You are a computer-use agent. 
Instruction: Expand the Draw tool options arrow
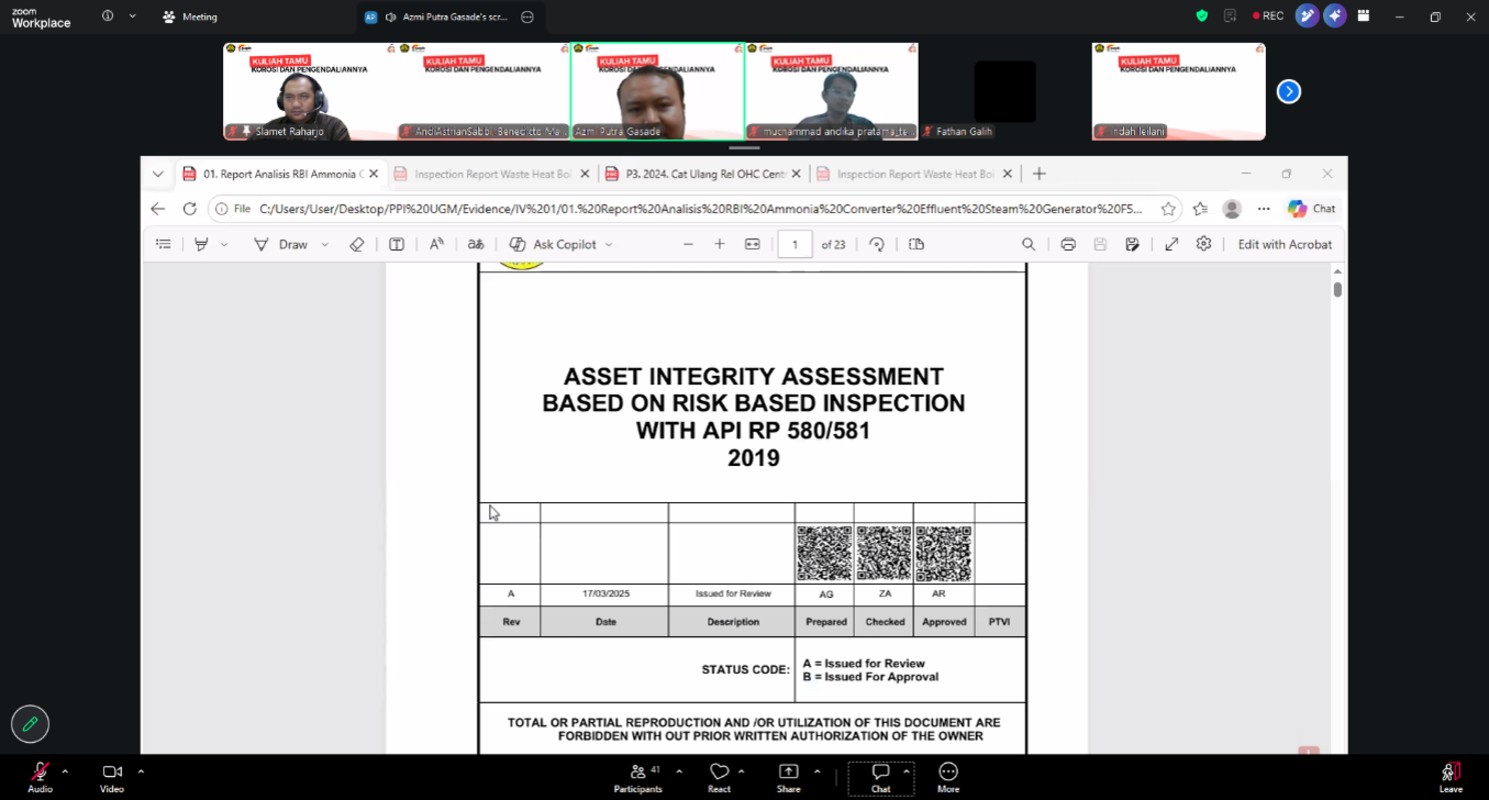(x=325, y=245)
